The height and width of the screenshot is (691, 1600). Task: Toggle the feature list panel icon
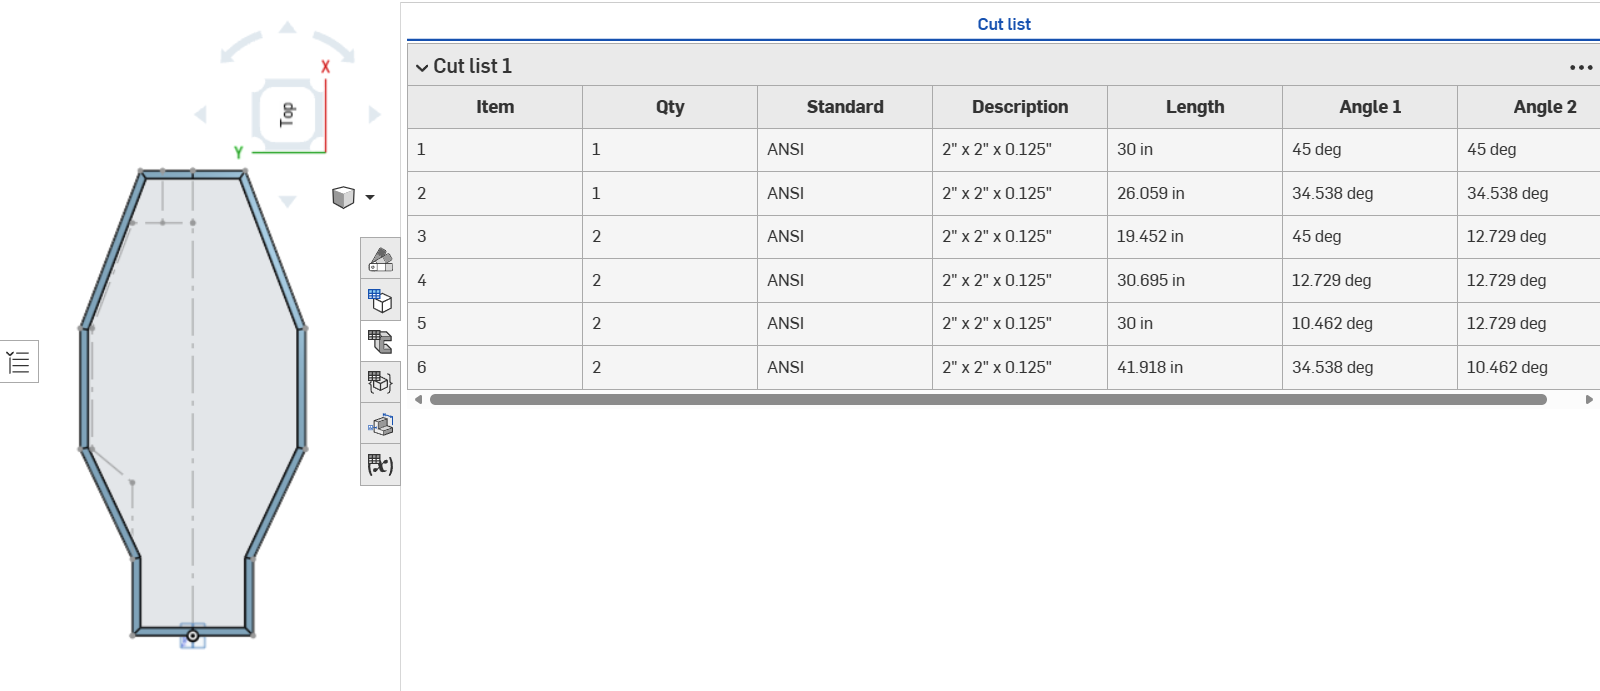click(18, 362)
